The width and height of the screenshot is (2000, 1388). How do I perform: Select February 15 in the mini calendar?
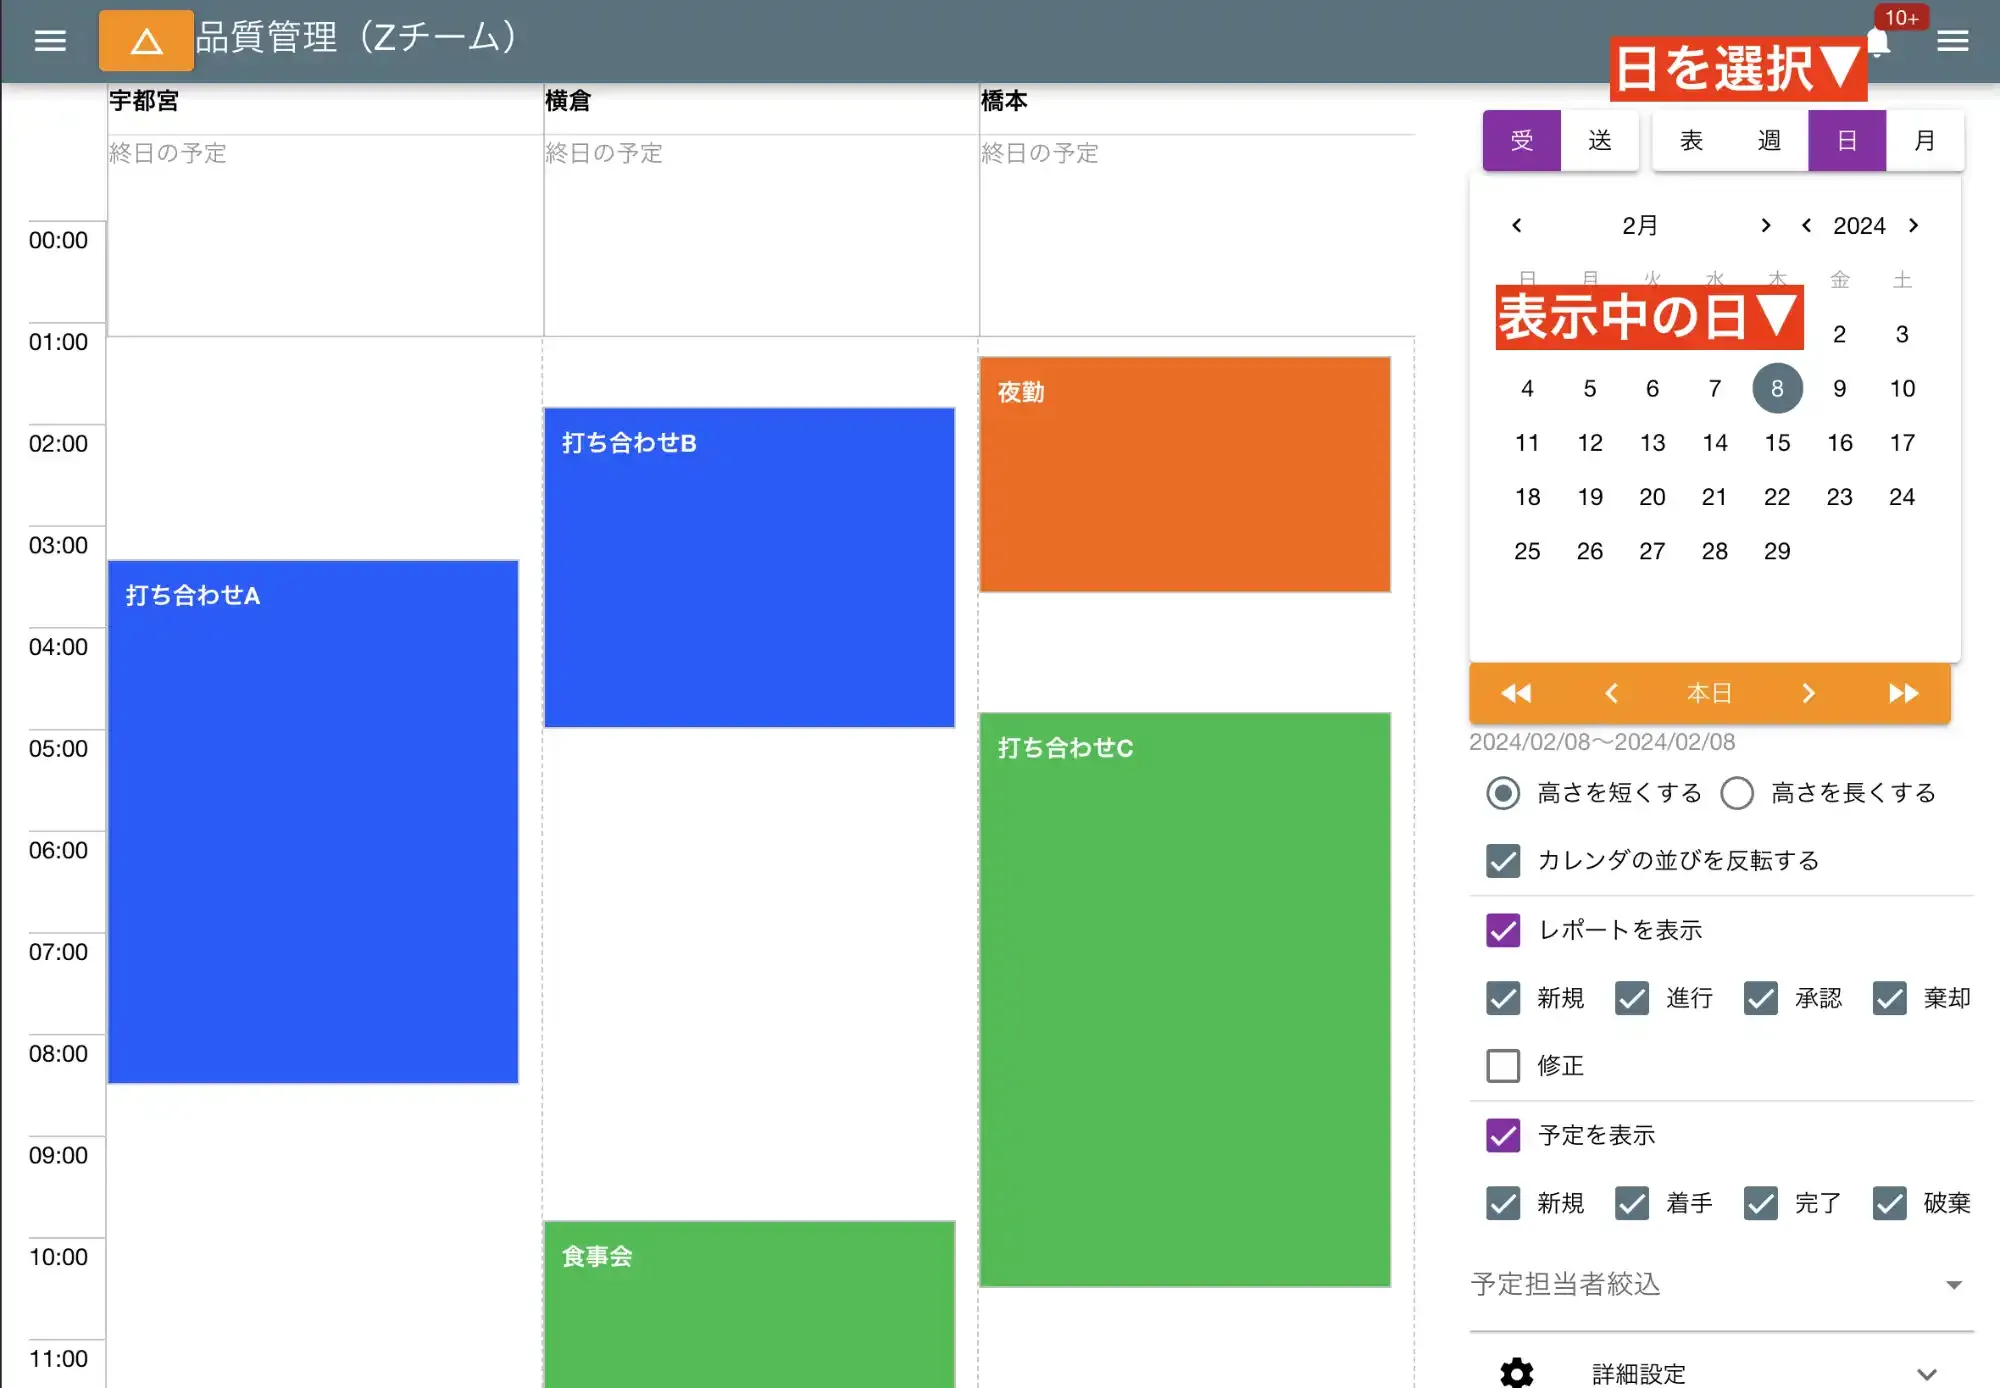pos(1777,443)
